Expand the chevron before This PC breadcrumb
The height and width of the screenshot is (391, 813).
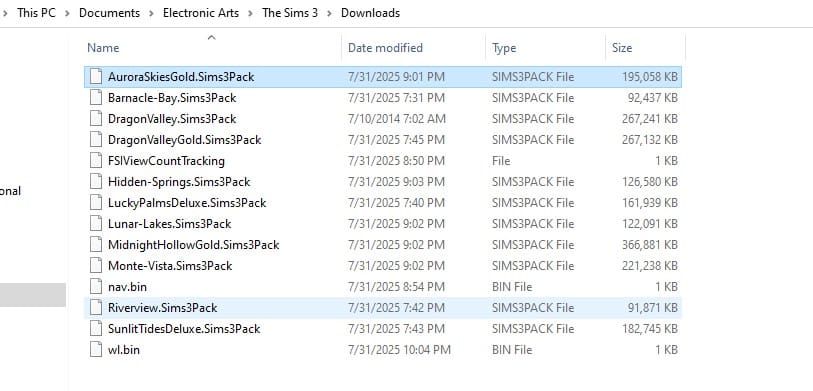pyautogui.click(x=5, y=13)
